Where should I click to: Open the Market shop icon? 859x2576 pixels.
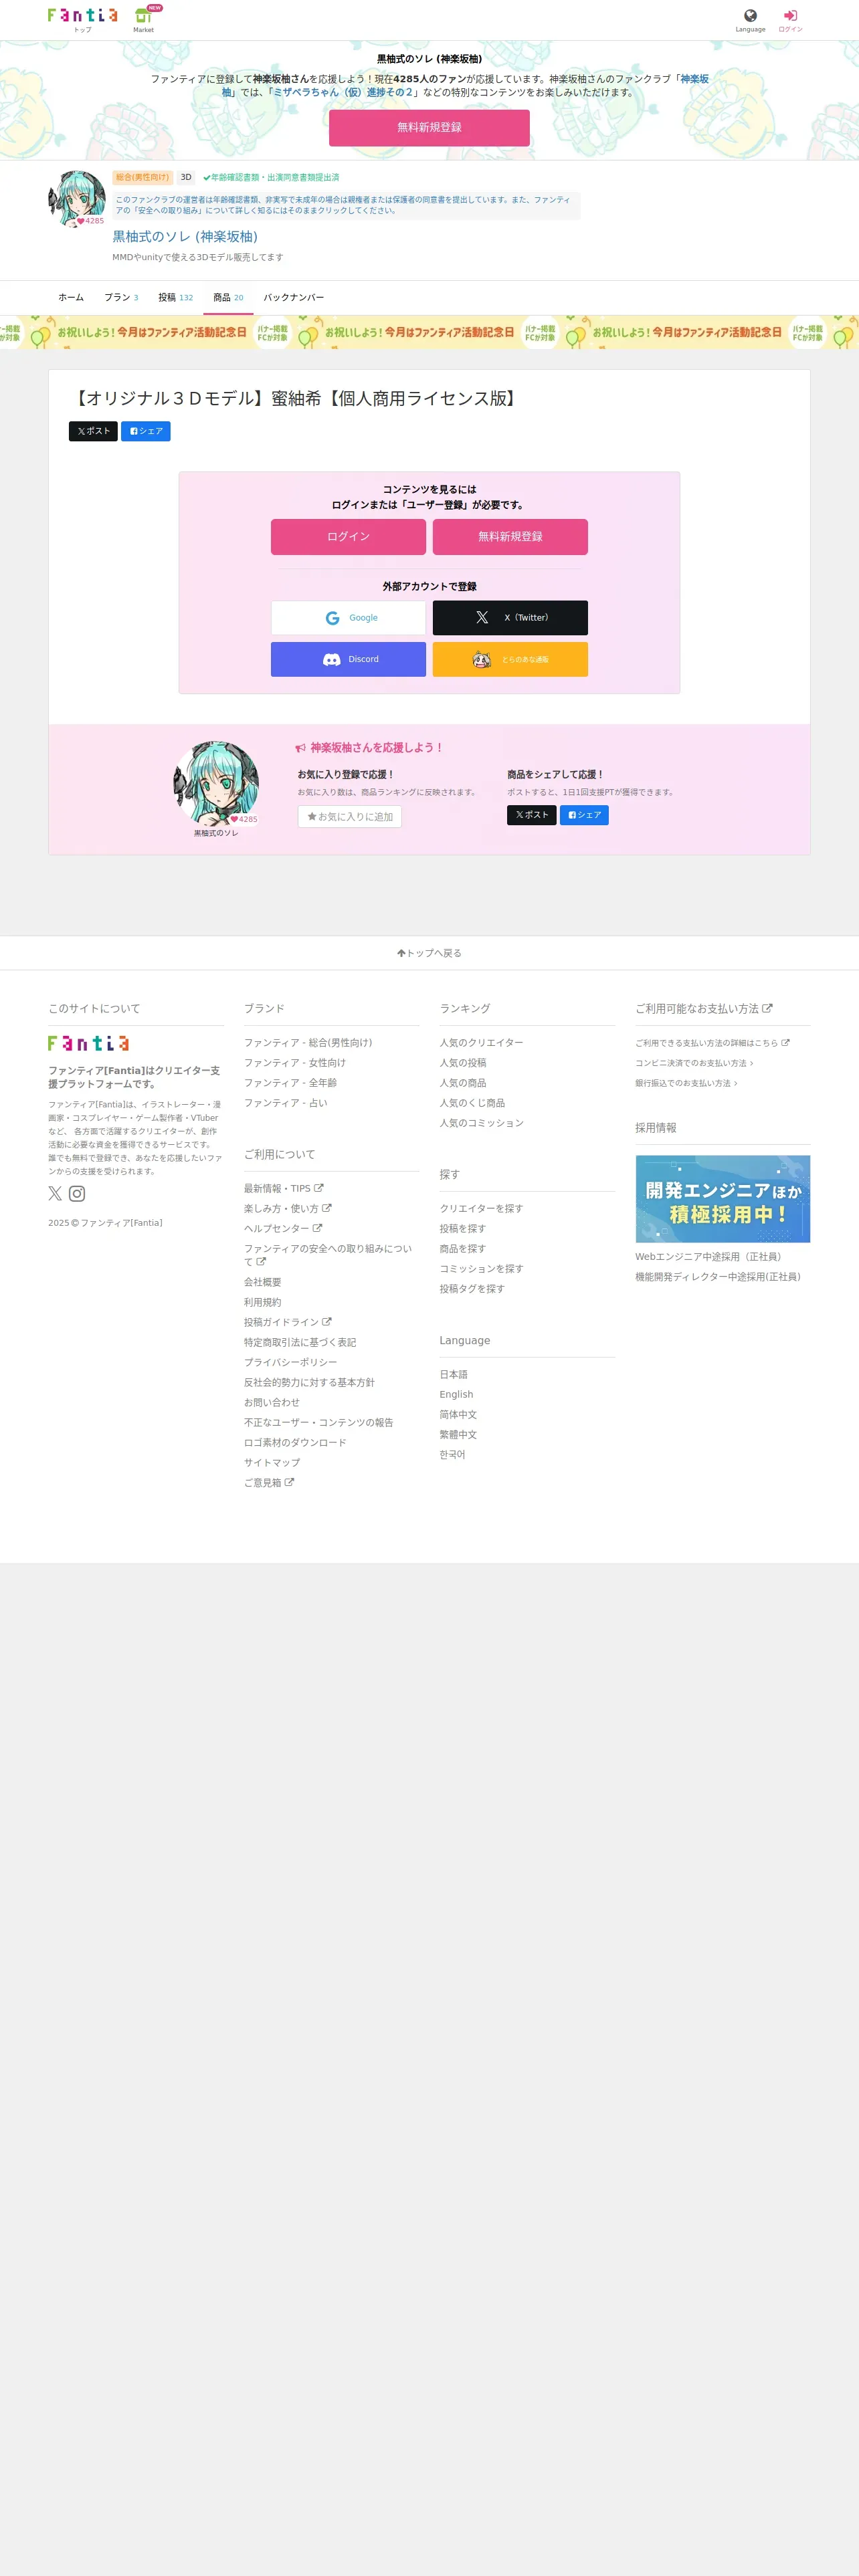(144, 19)
